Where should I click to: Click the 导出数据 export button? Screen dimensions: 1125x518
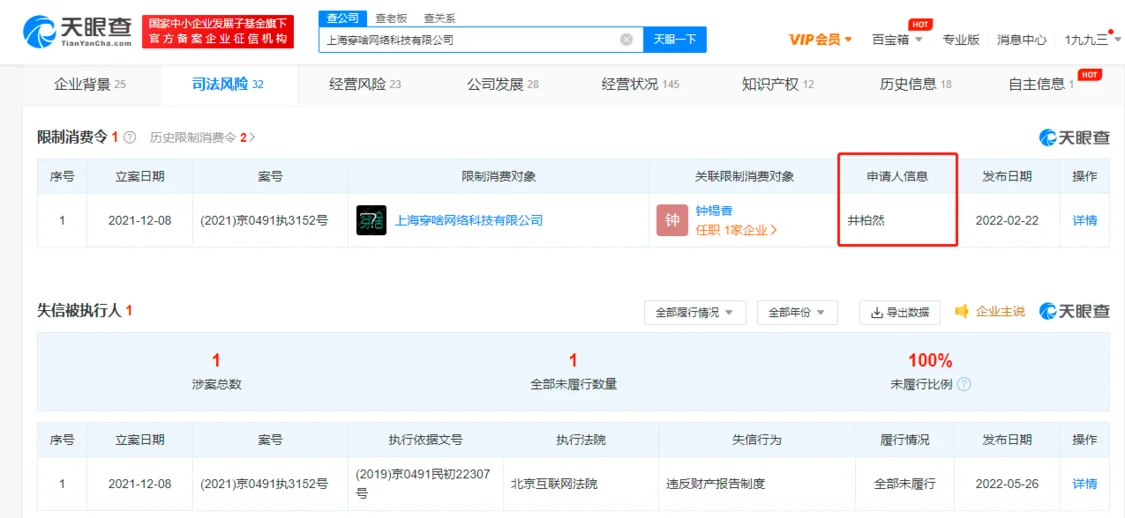click(900, 312)
